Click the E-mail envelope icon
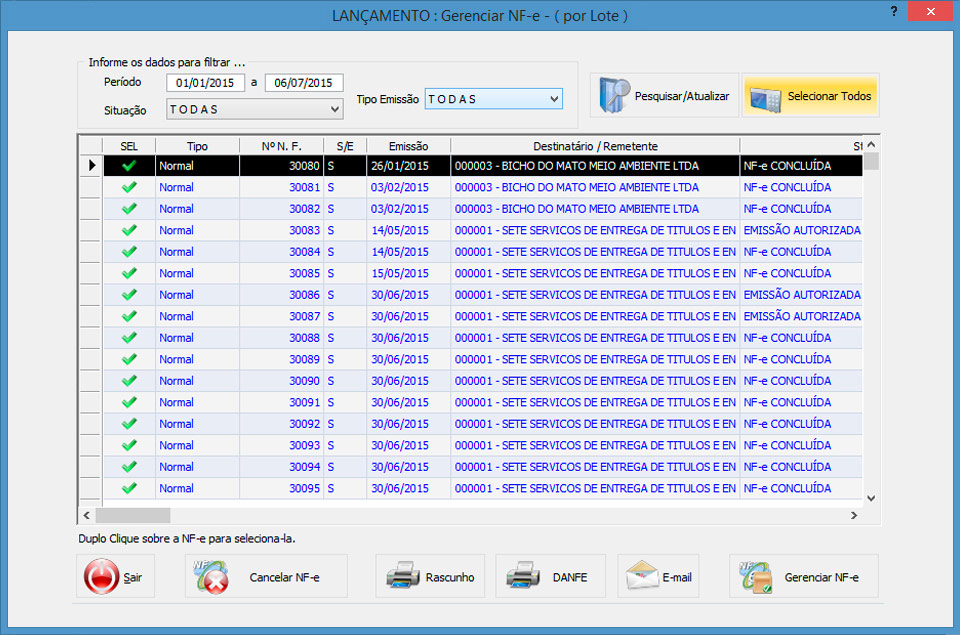960x635 pixels. pos(642,576)
